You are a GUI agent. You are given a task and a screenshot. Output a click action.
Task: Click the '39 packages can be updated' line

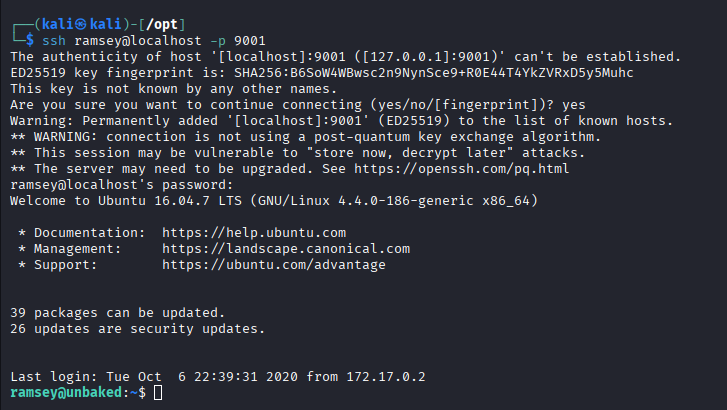click(x=116, y=312)
